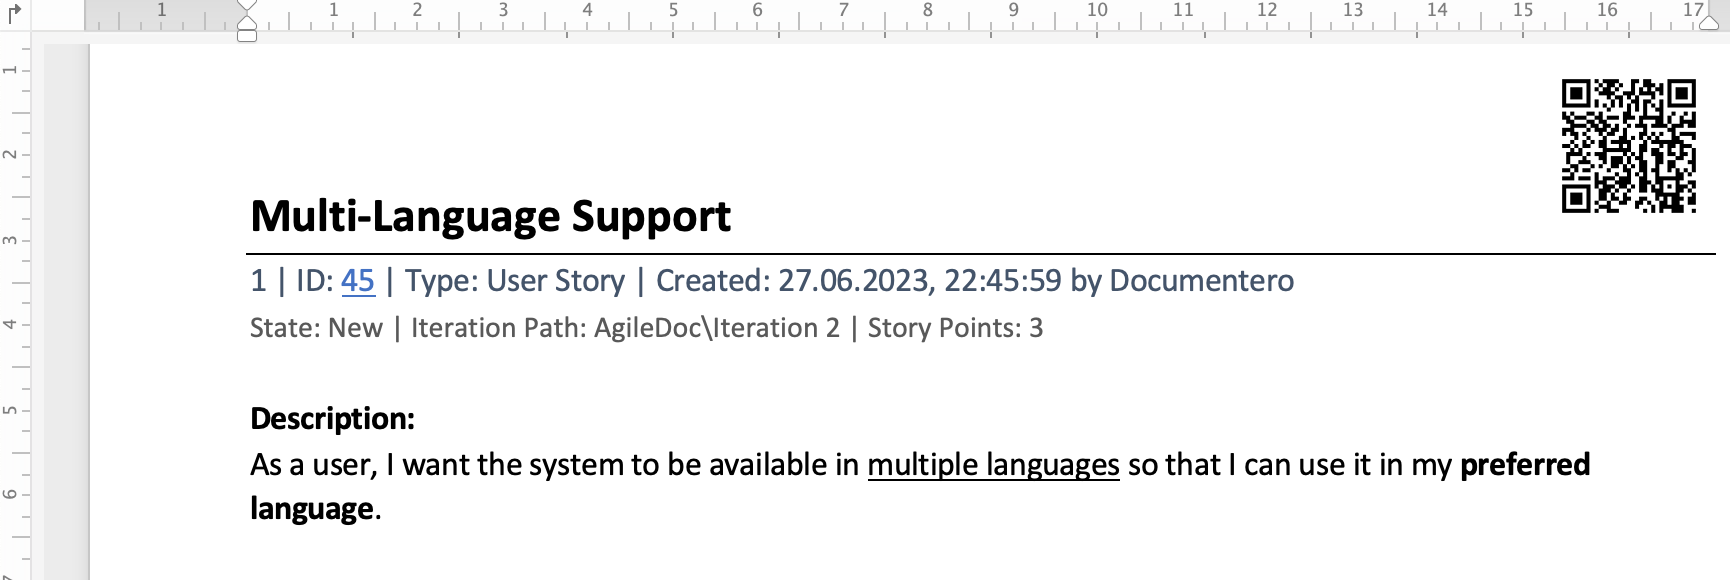Click 'Iteration Path: AgileDoc\Iteration 2' text
This screenshot has height=580, width=1730.
(x=625, y=328)
